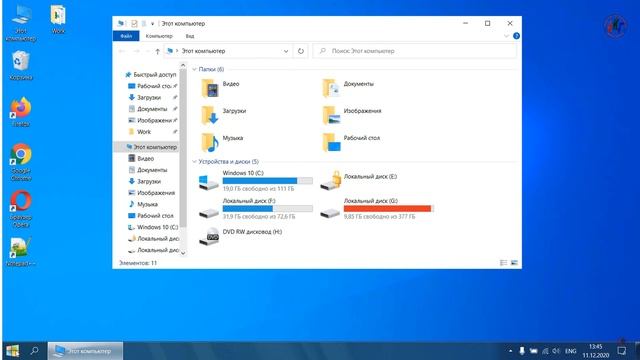Image resolution: width=640 pixels, height=360 pixels.
Task: Collapse the Папки (6) section
Action: 194,69
